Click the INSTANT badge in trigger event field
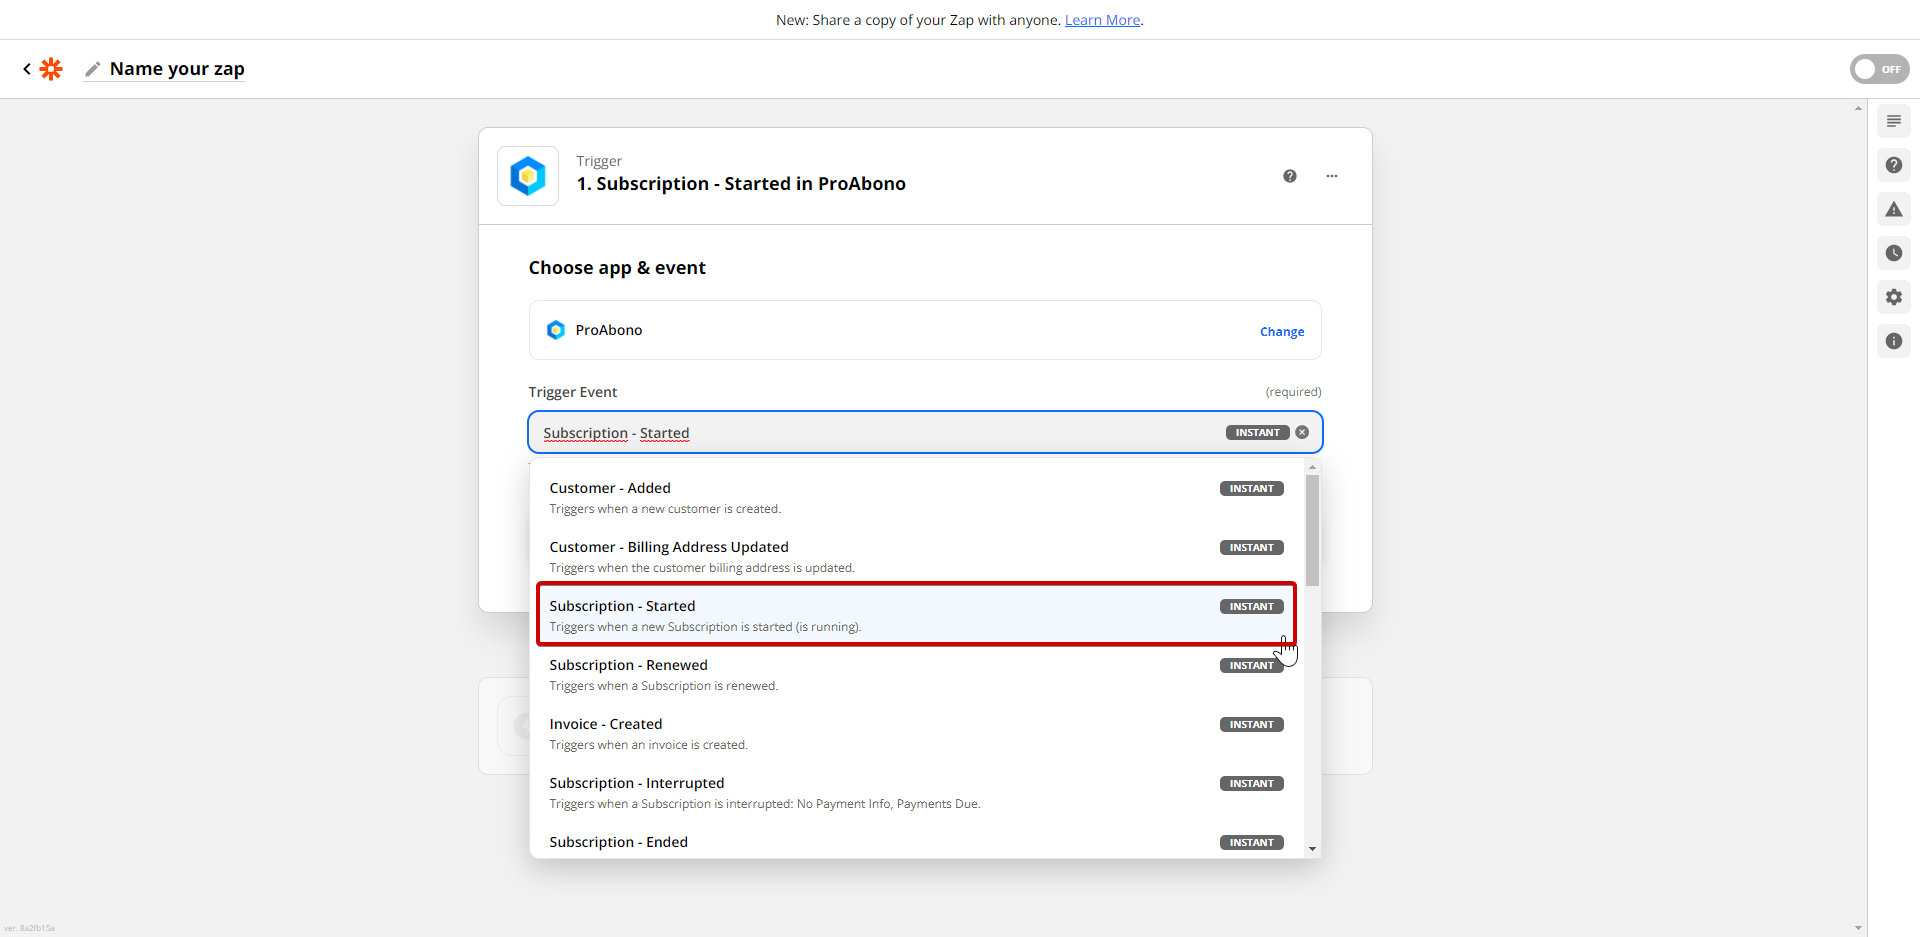Screen dimensions: 1920x937 click(1257, 433)
